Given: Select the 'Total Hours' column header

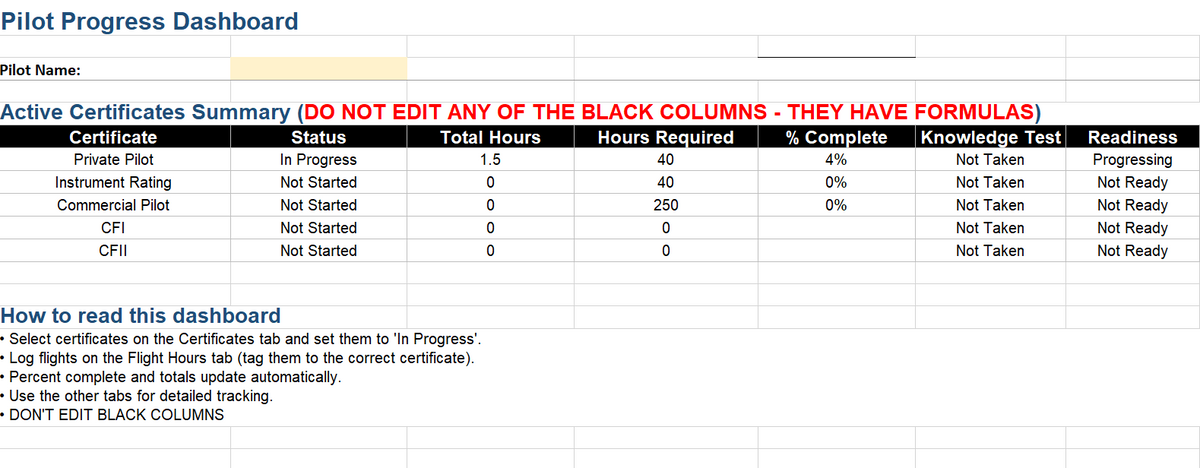Looking at the screenshot, I should 490,137.
